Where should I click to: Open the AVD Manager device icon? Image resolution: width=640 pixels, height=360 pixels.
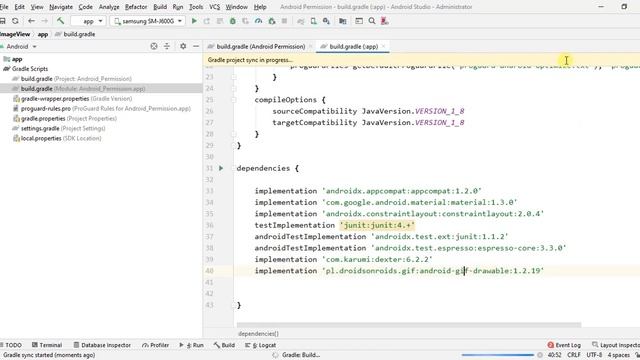(x=313, y=21)
